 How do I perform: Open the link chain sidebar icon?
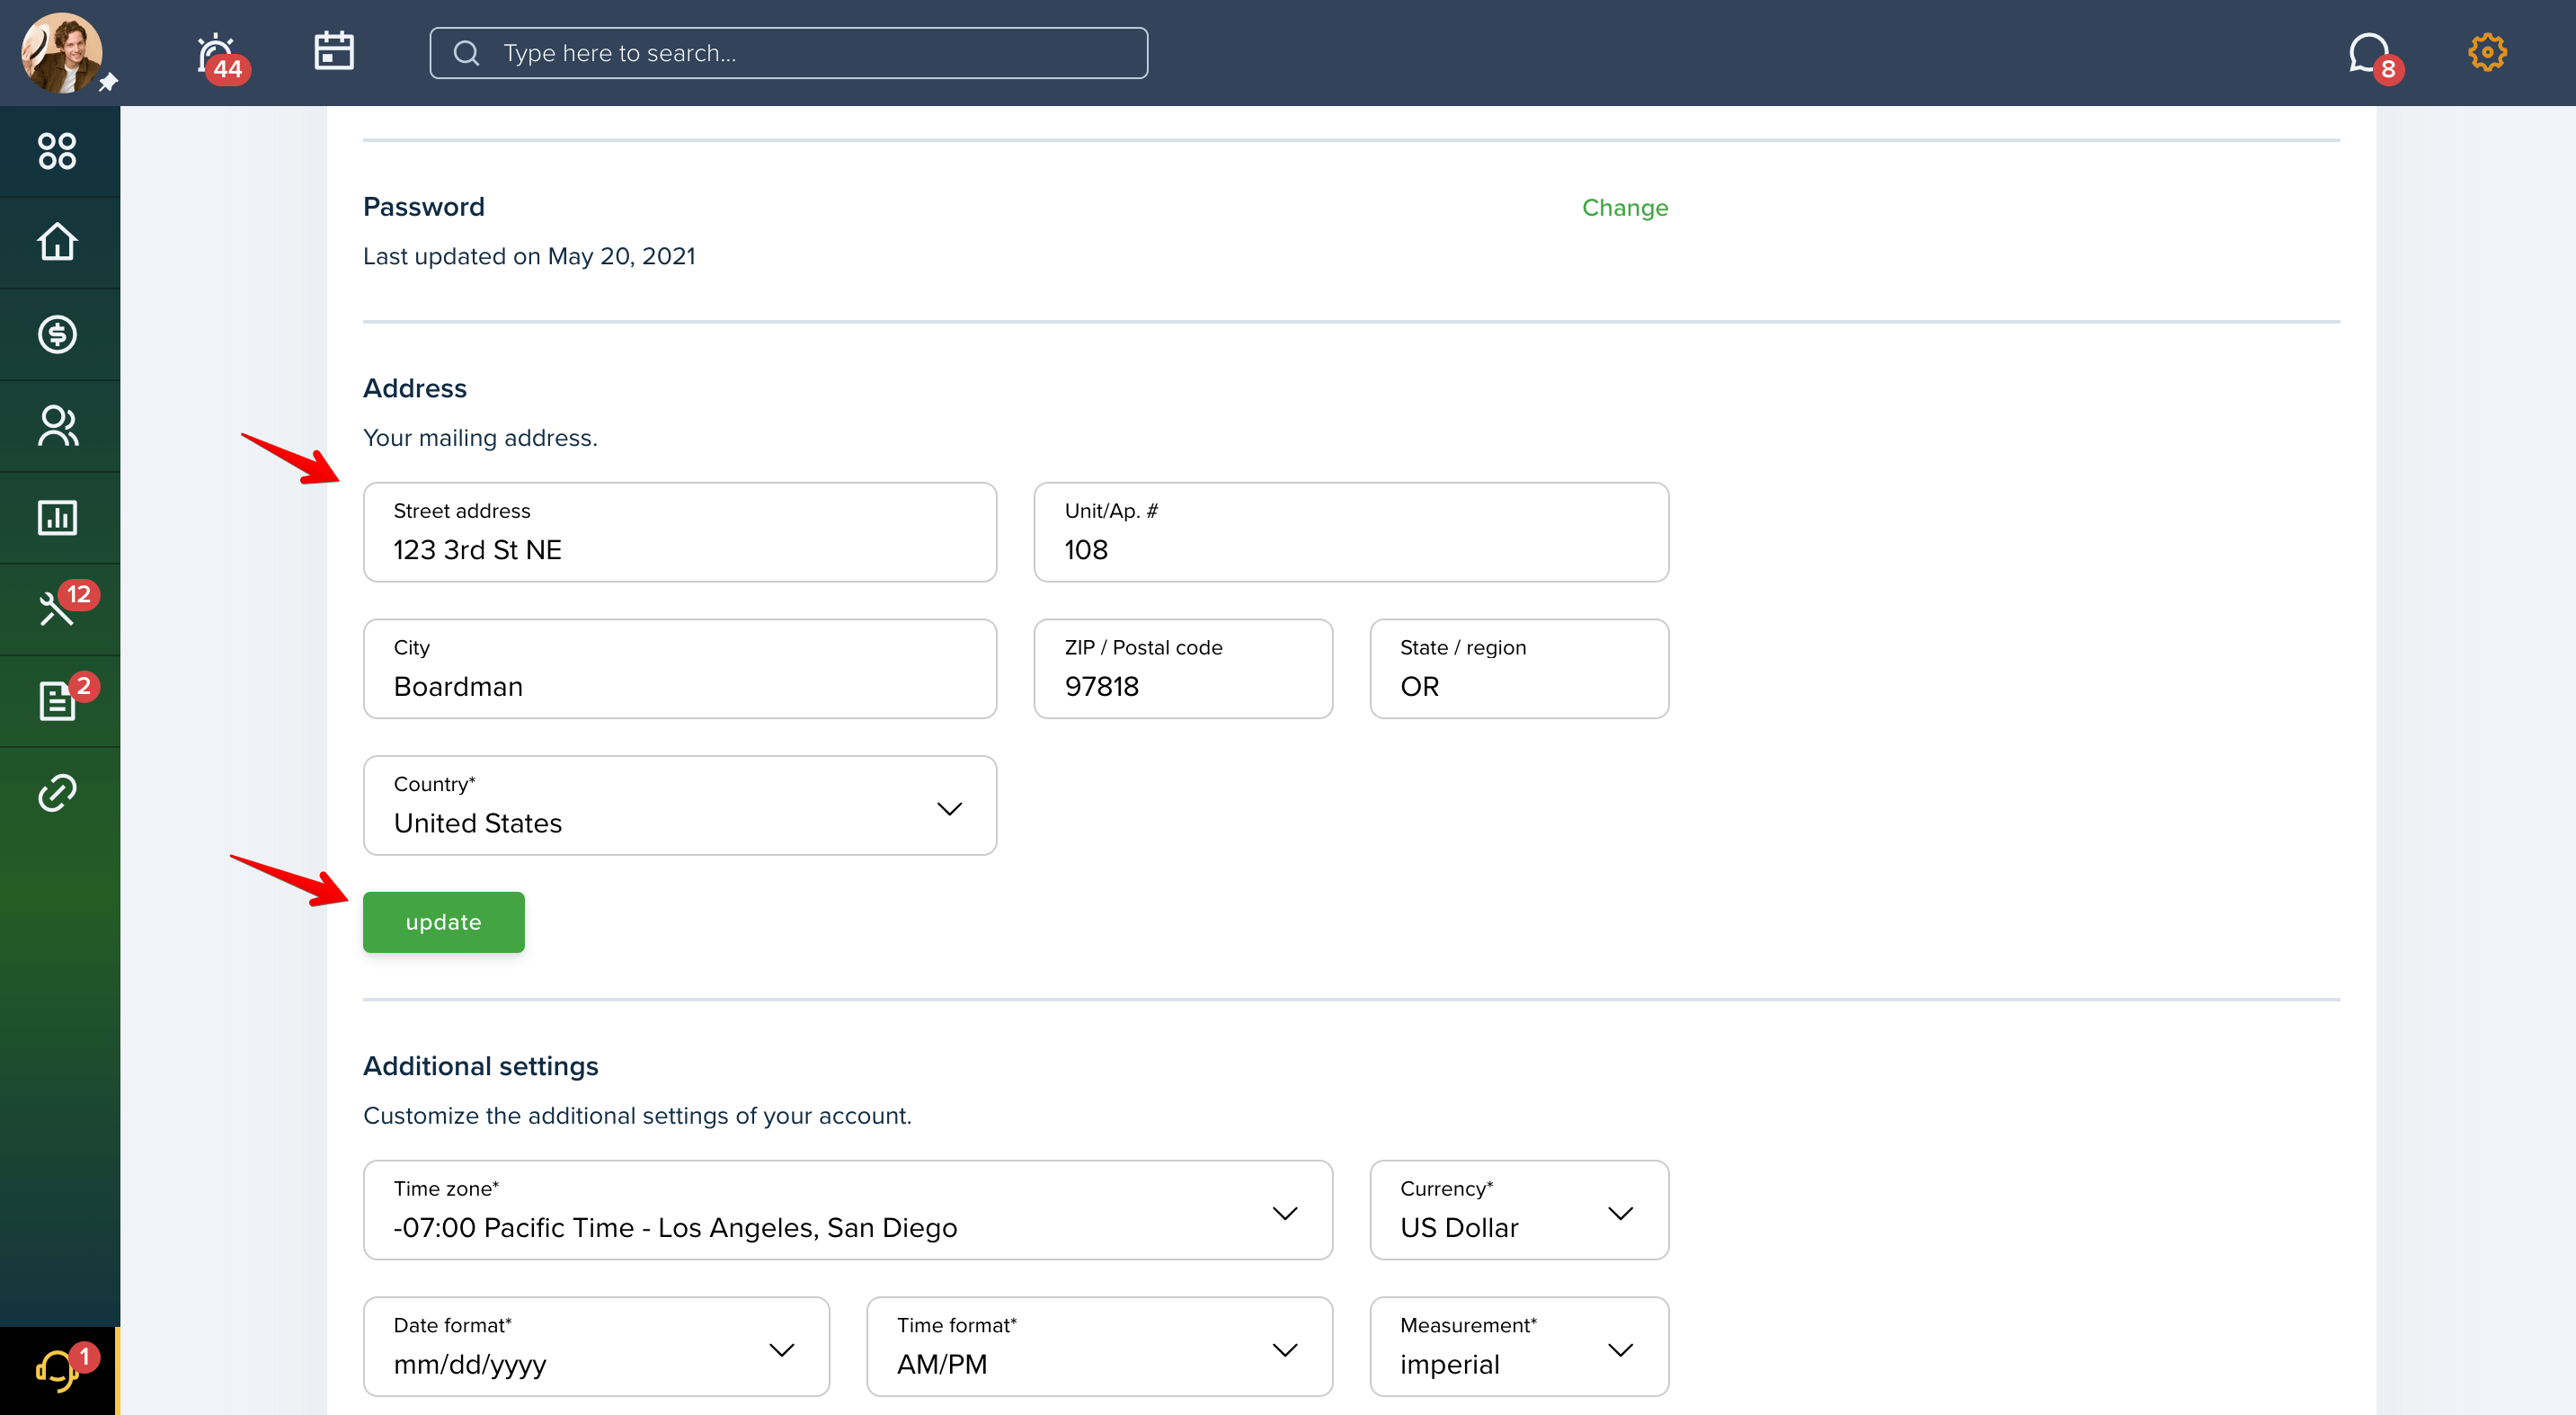57,793
